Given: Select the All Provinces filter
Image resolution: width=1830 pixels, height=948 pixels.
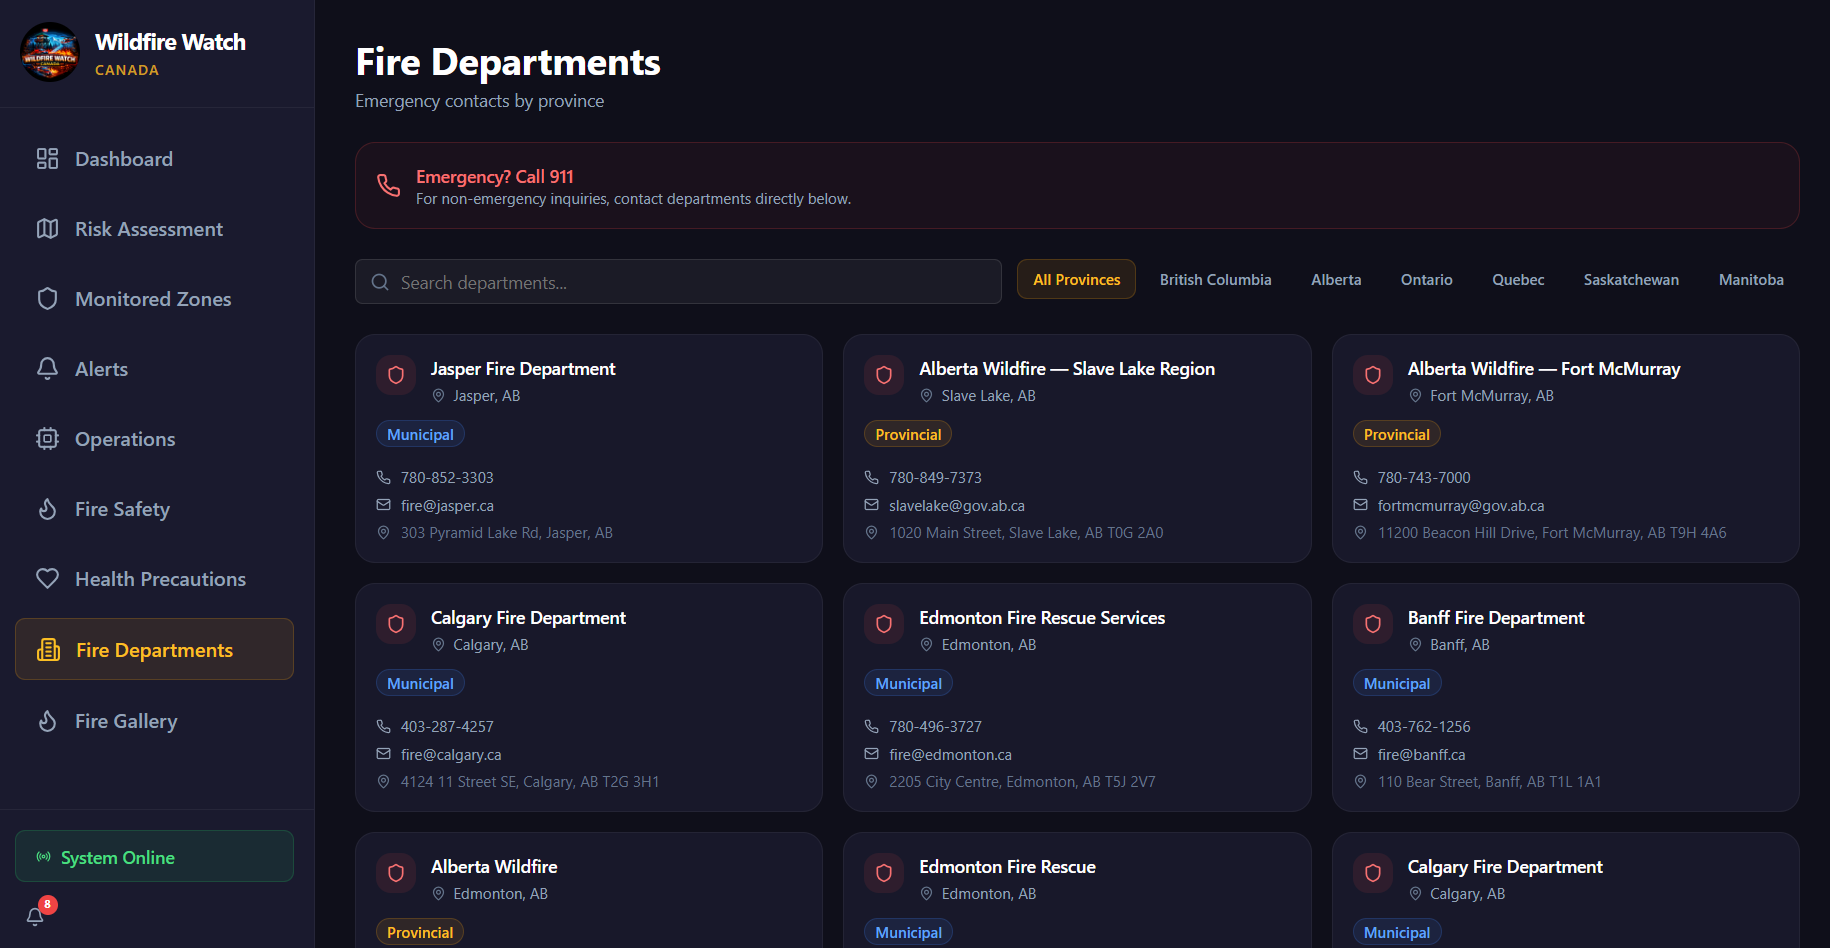Looking at the screenshot, I should tap(1077, 280).
